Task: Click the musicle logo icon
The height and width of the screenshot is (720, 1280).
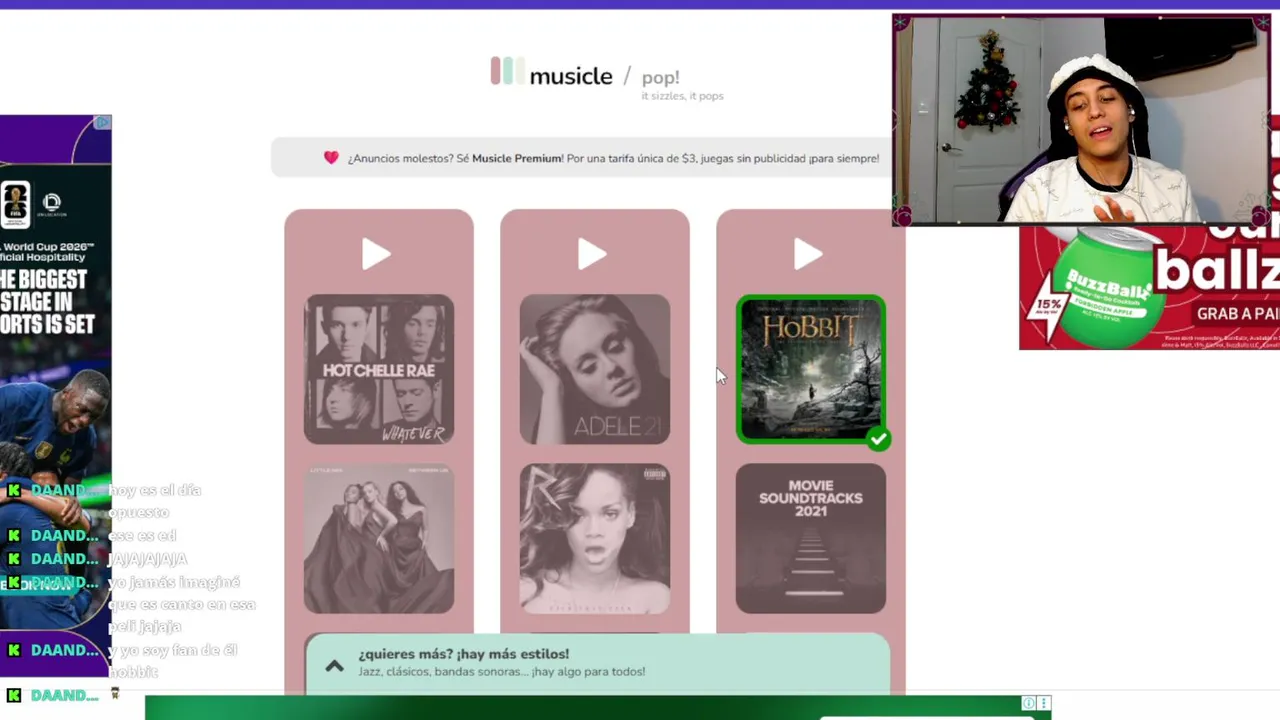Action: coord(507,71)
